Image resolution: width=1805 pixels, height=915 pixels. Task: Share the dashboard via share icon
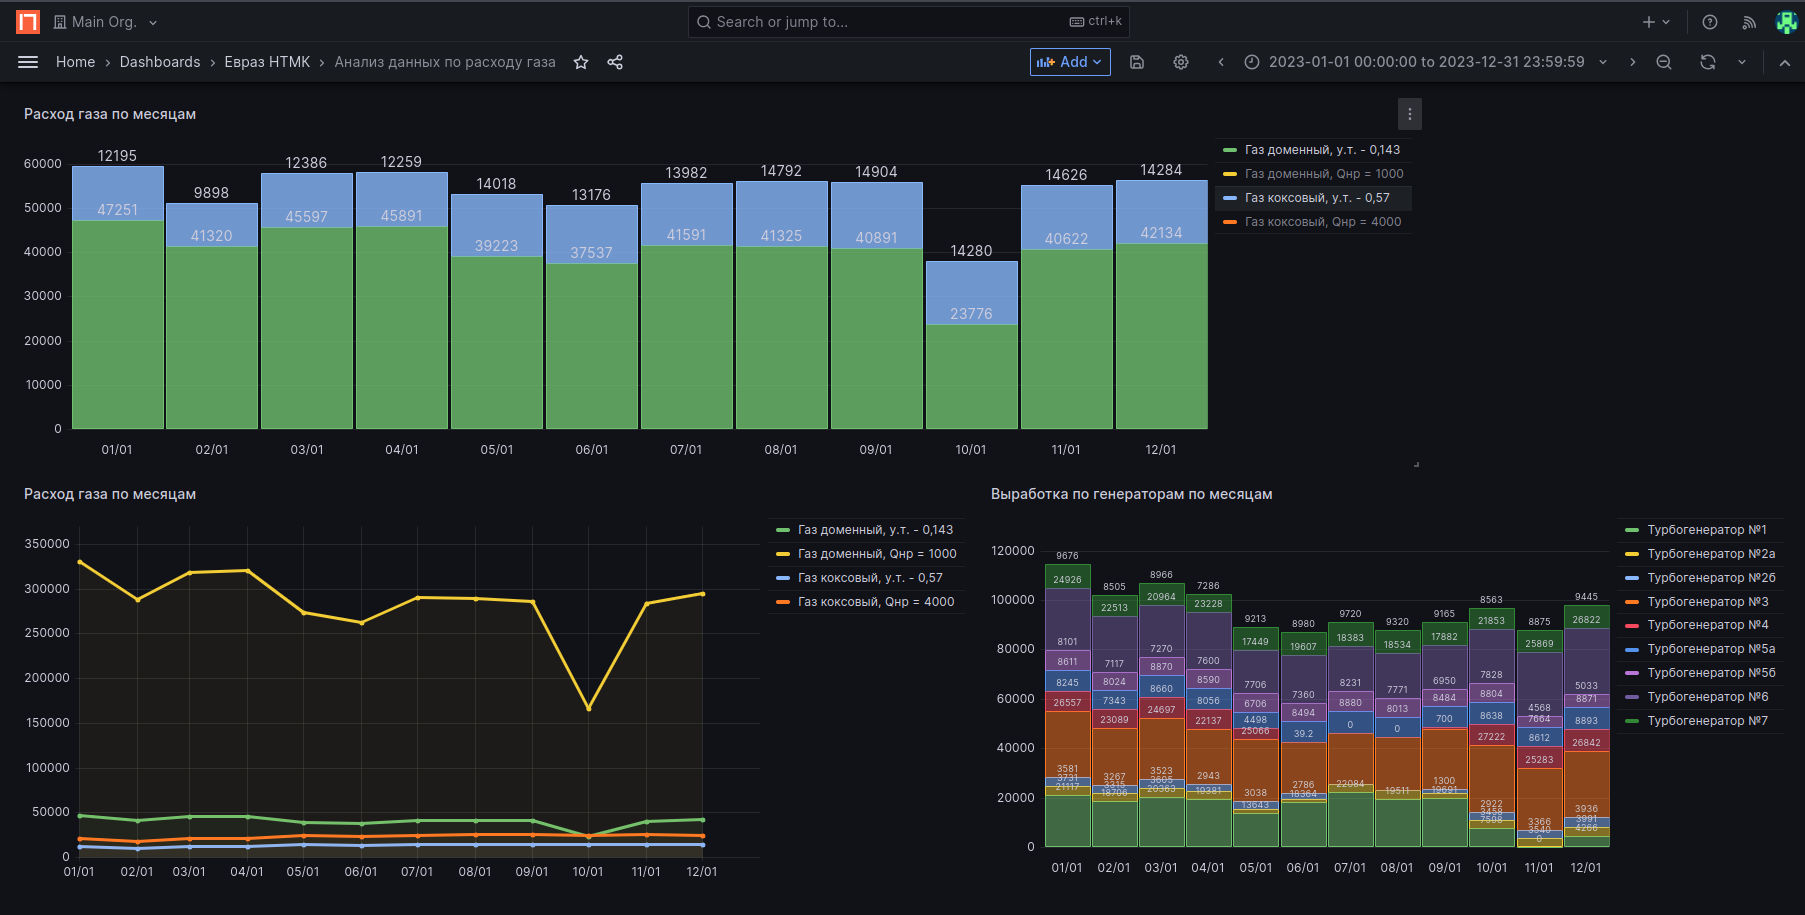(x=615, y=62)
